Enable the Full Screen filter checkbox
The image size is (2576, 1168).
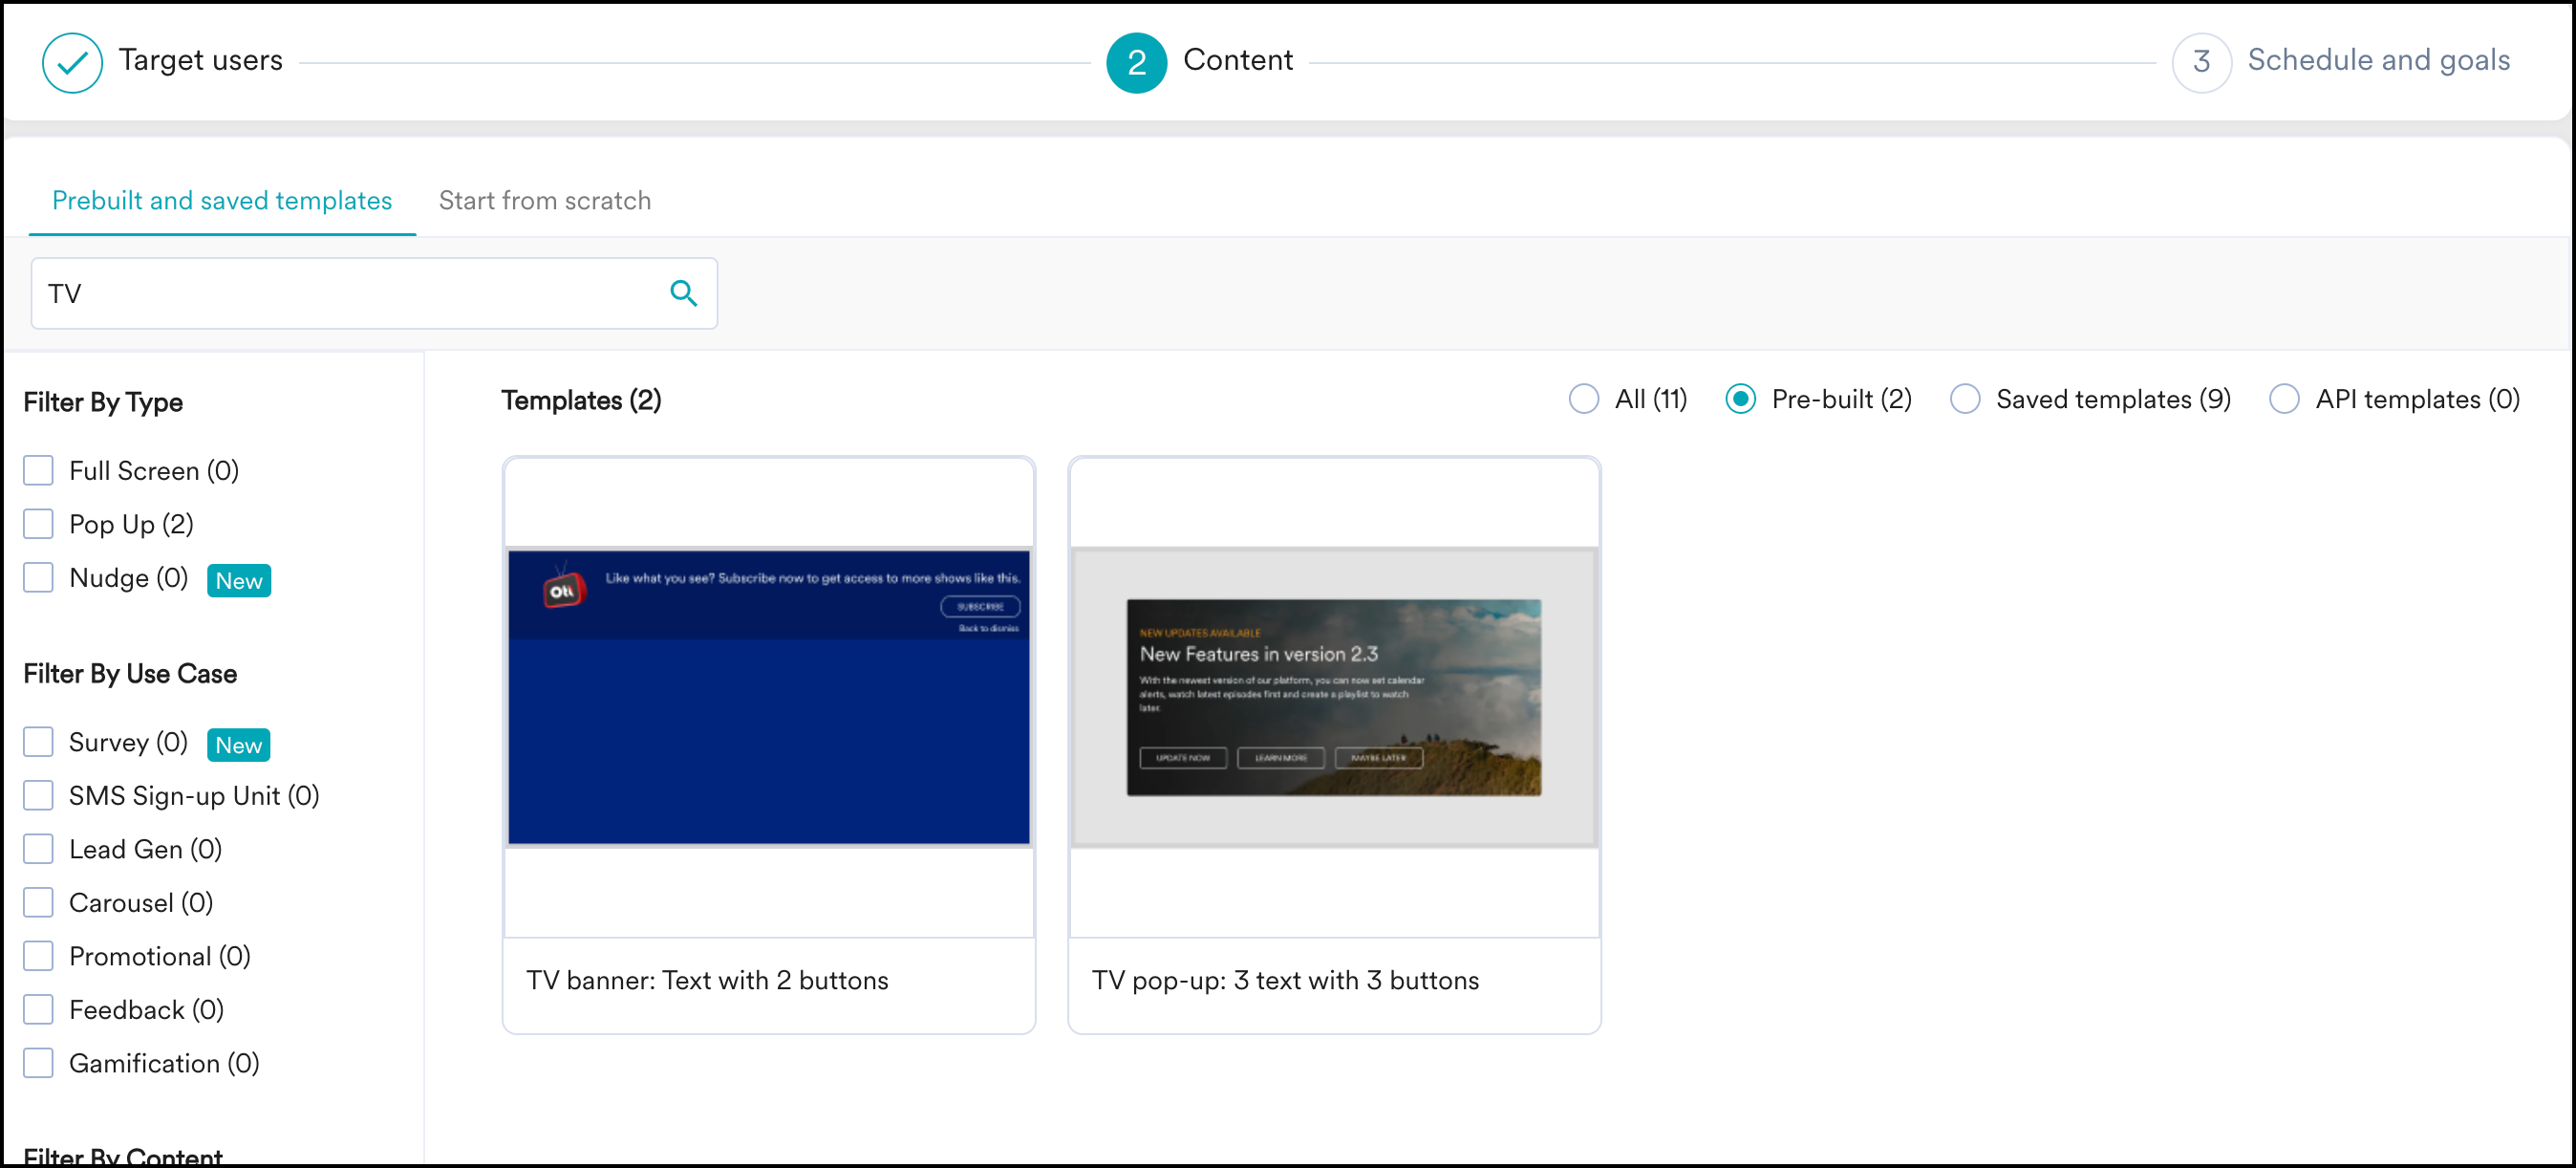click(38, 470)
